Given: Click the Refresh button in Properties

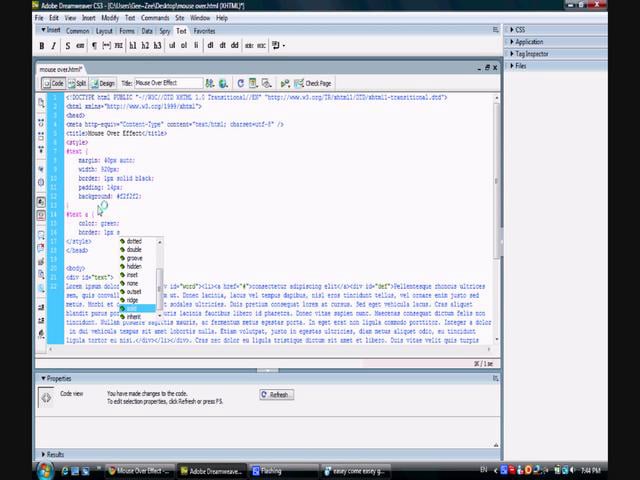Looking at the screenshot, I should pos(275,395).
